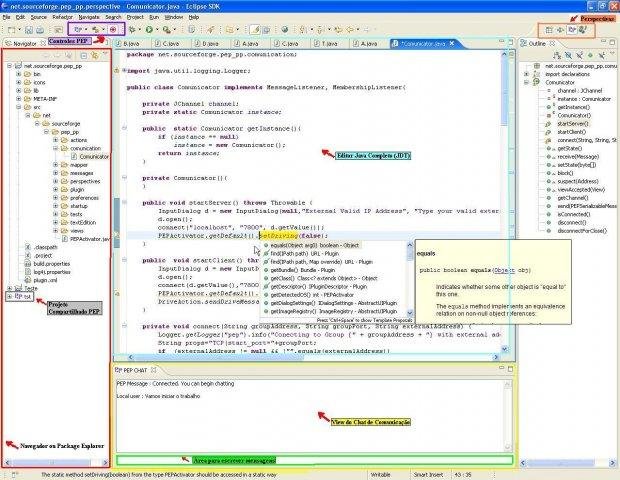Click the chat message input field

click(x=314, y=460)
